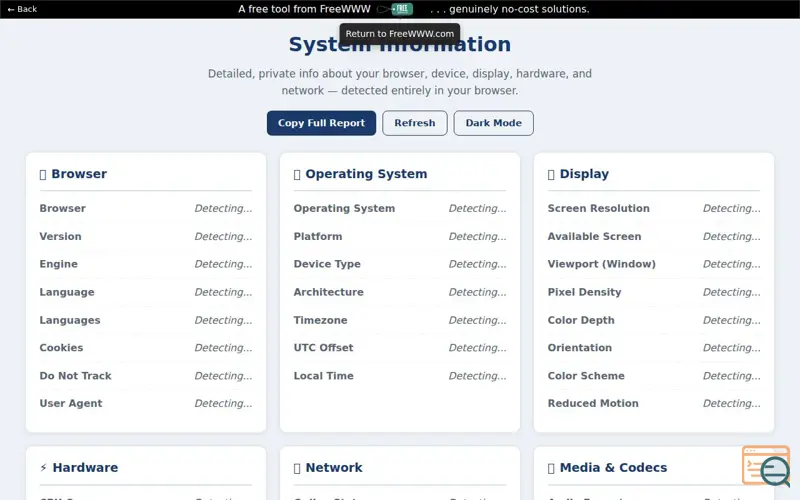This screenshot has height=500, width=800.
Task: Click Detecting value beside Local Time
Action: click(477, 376)
